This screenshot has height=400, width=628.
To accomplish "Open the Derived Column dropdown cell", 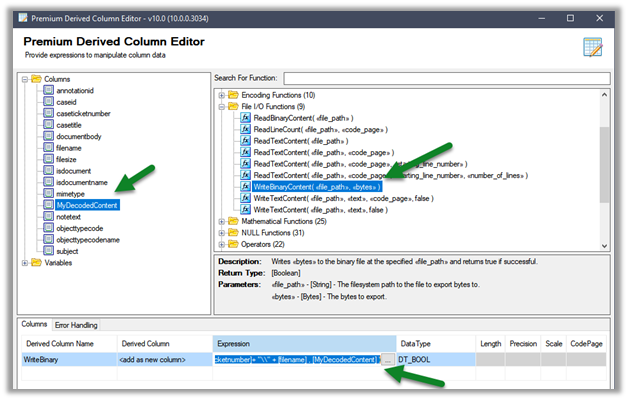I will coord(163,359).
